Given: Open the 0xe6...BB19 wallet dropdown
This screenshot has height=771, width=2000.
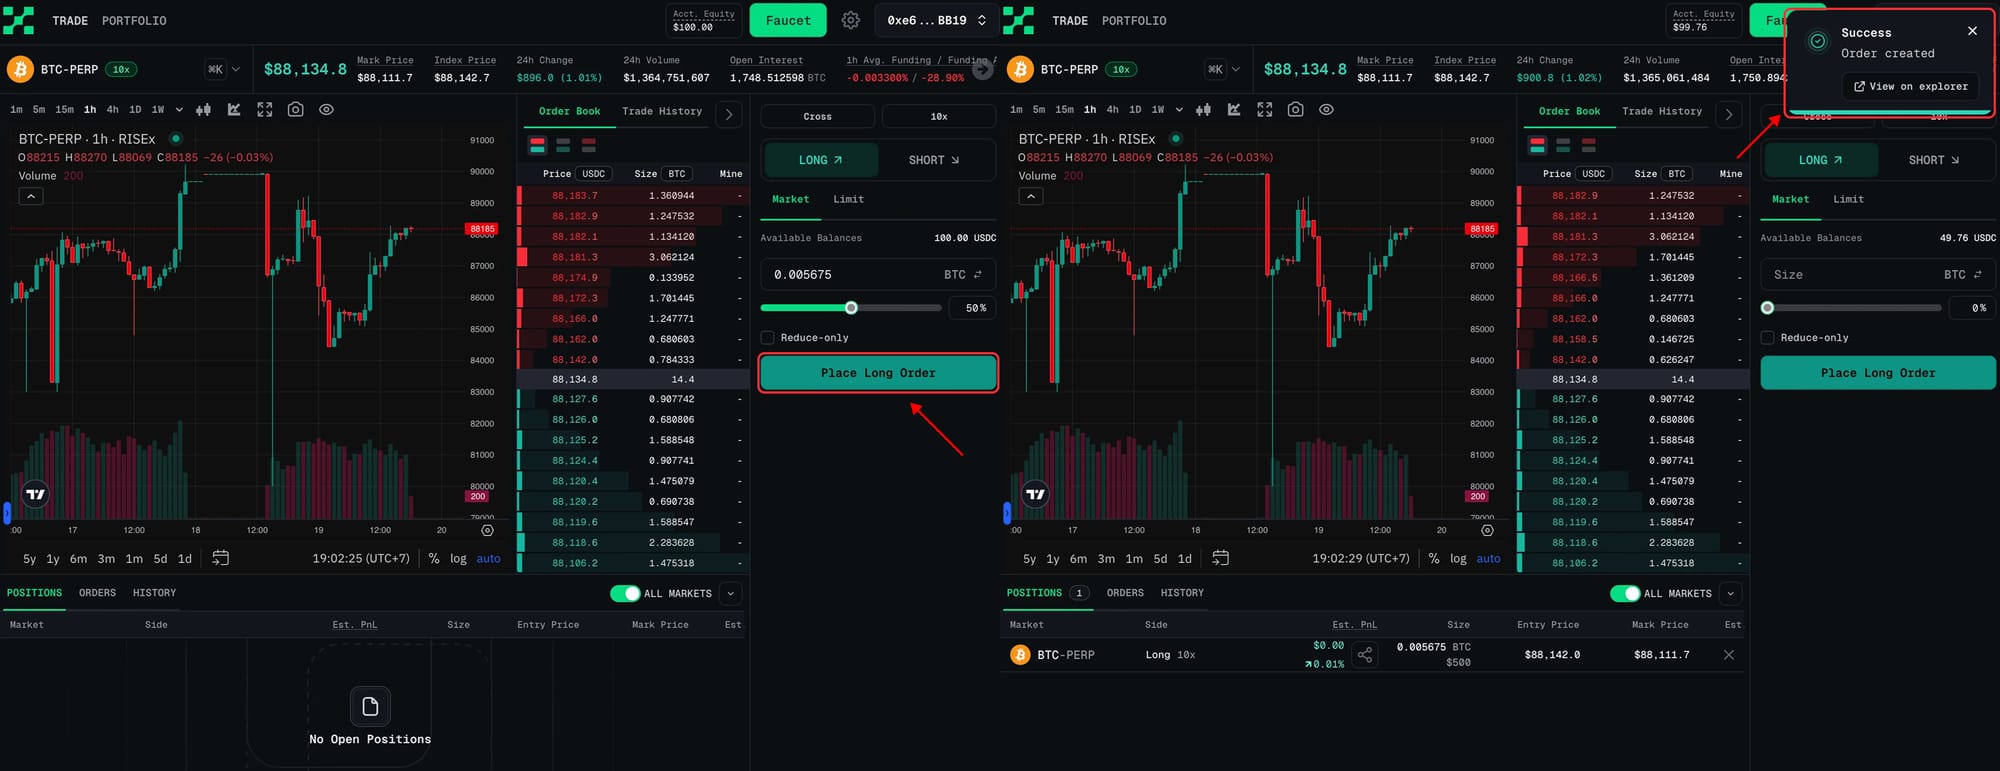Looking at the screenshot, I should [x=936, y=20].
